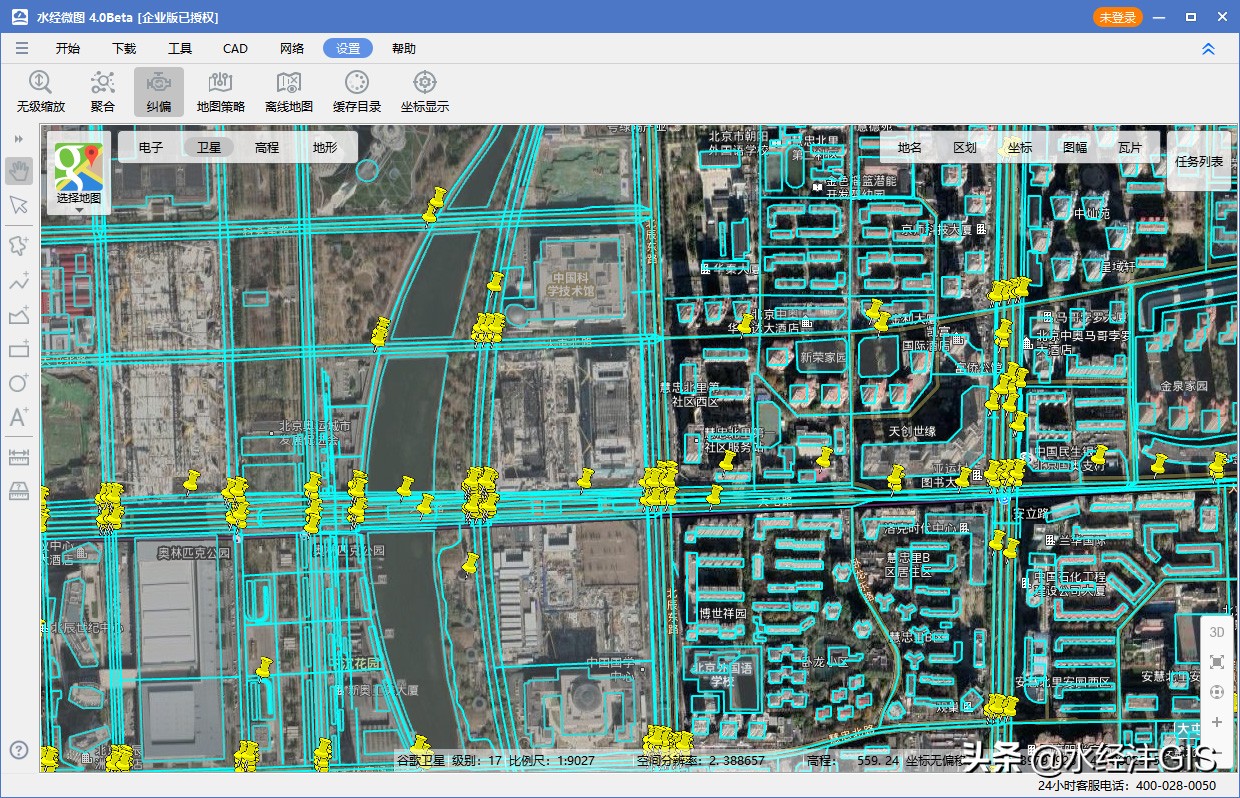Viewport: 1240px width, 798px height.
Task: Click the 未登录 login button
Action: point(1117,17)
